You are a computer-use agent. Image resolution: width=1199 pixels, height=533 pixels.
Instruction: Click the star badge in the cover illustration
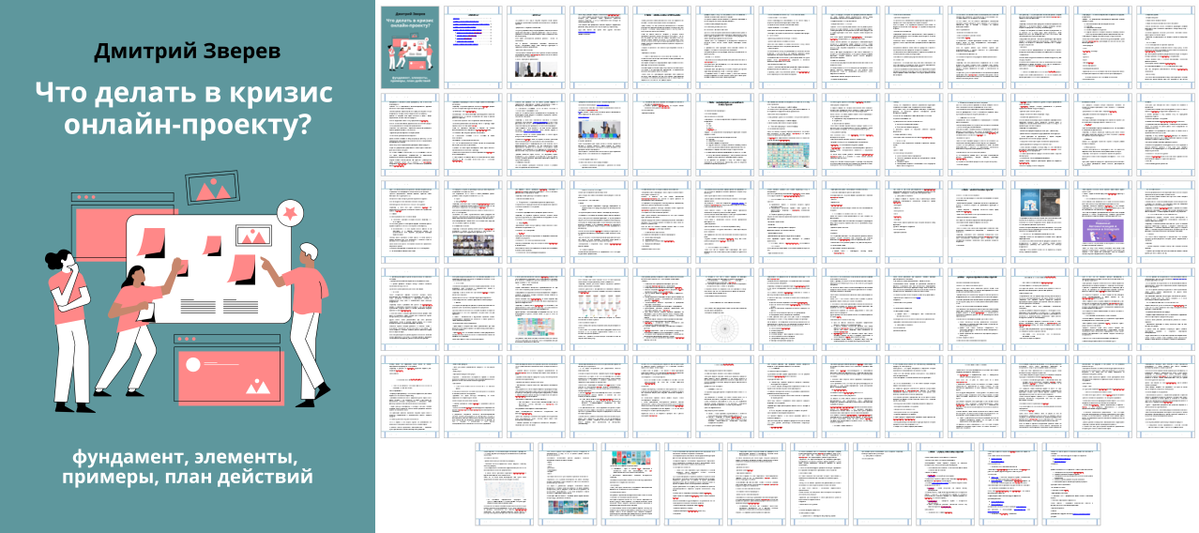(x=290, y=213)
